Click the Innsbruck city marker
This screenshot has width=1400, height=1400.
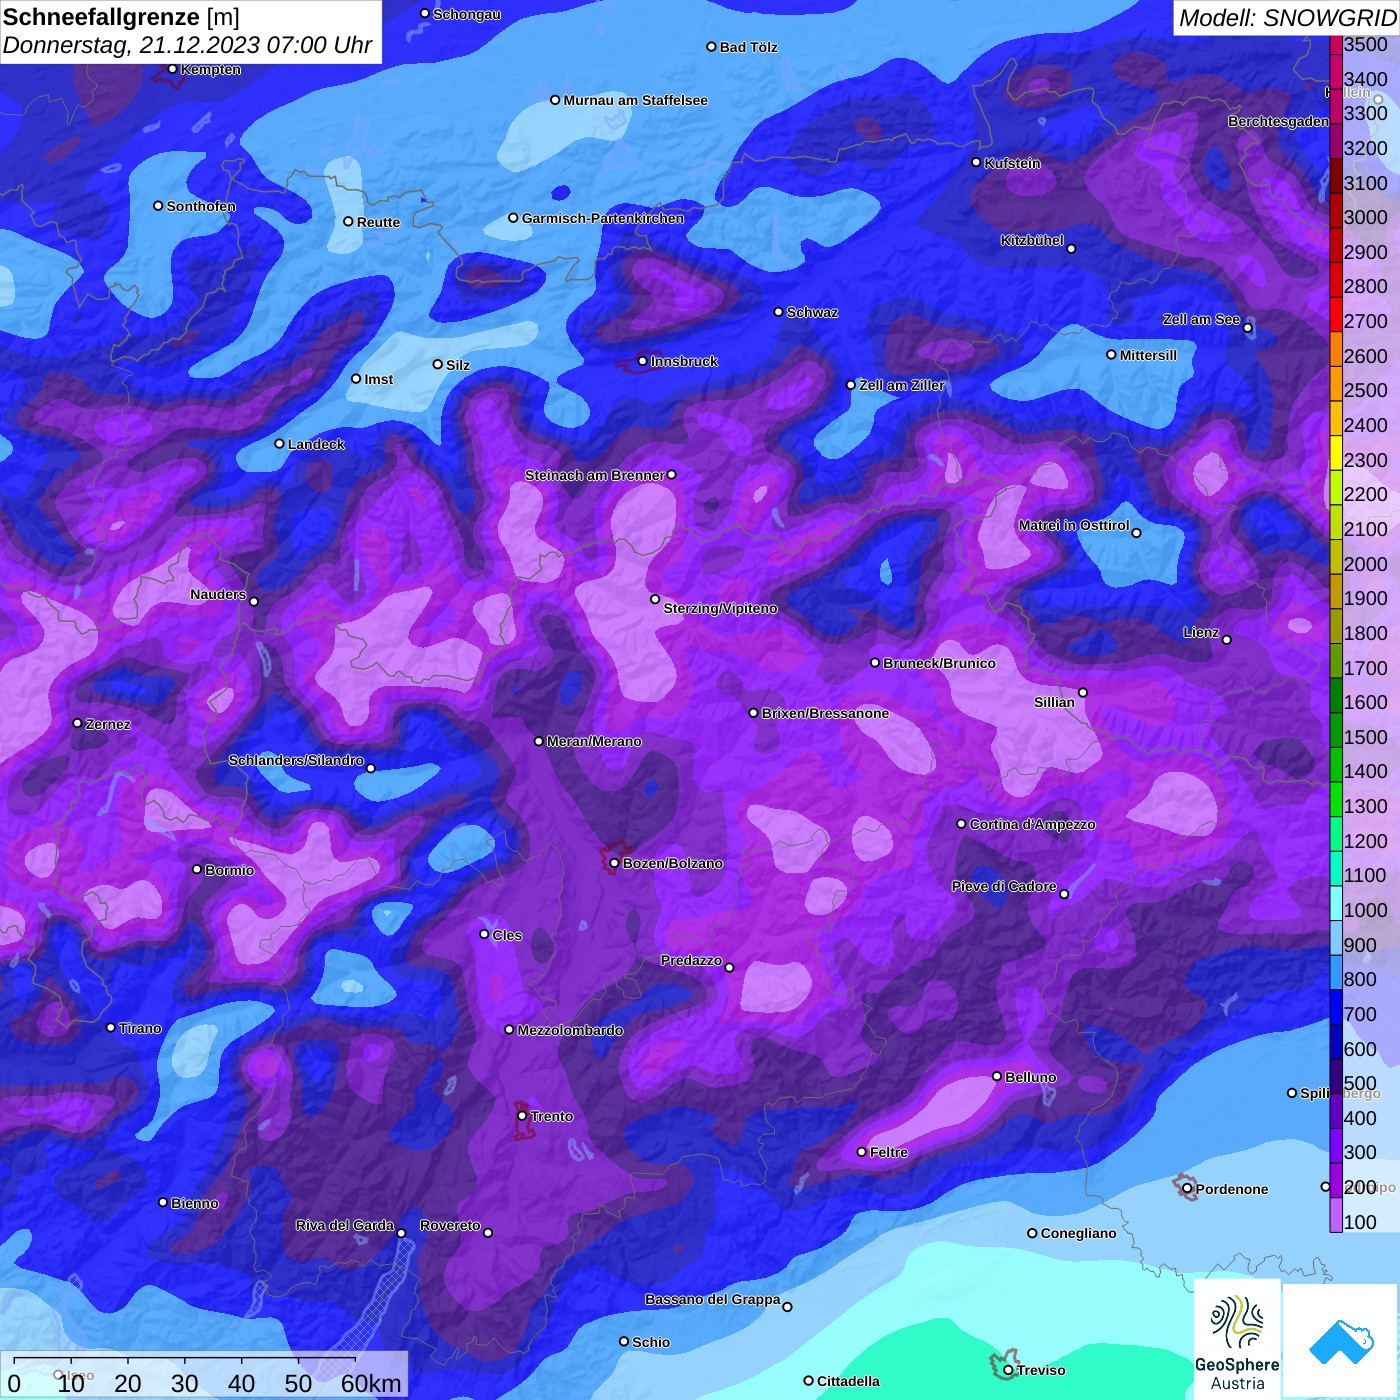coord(642,361)
